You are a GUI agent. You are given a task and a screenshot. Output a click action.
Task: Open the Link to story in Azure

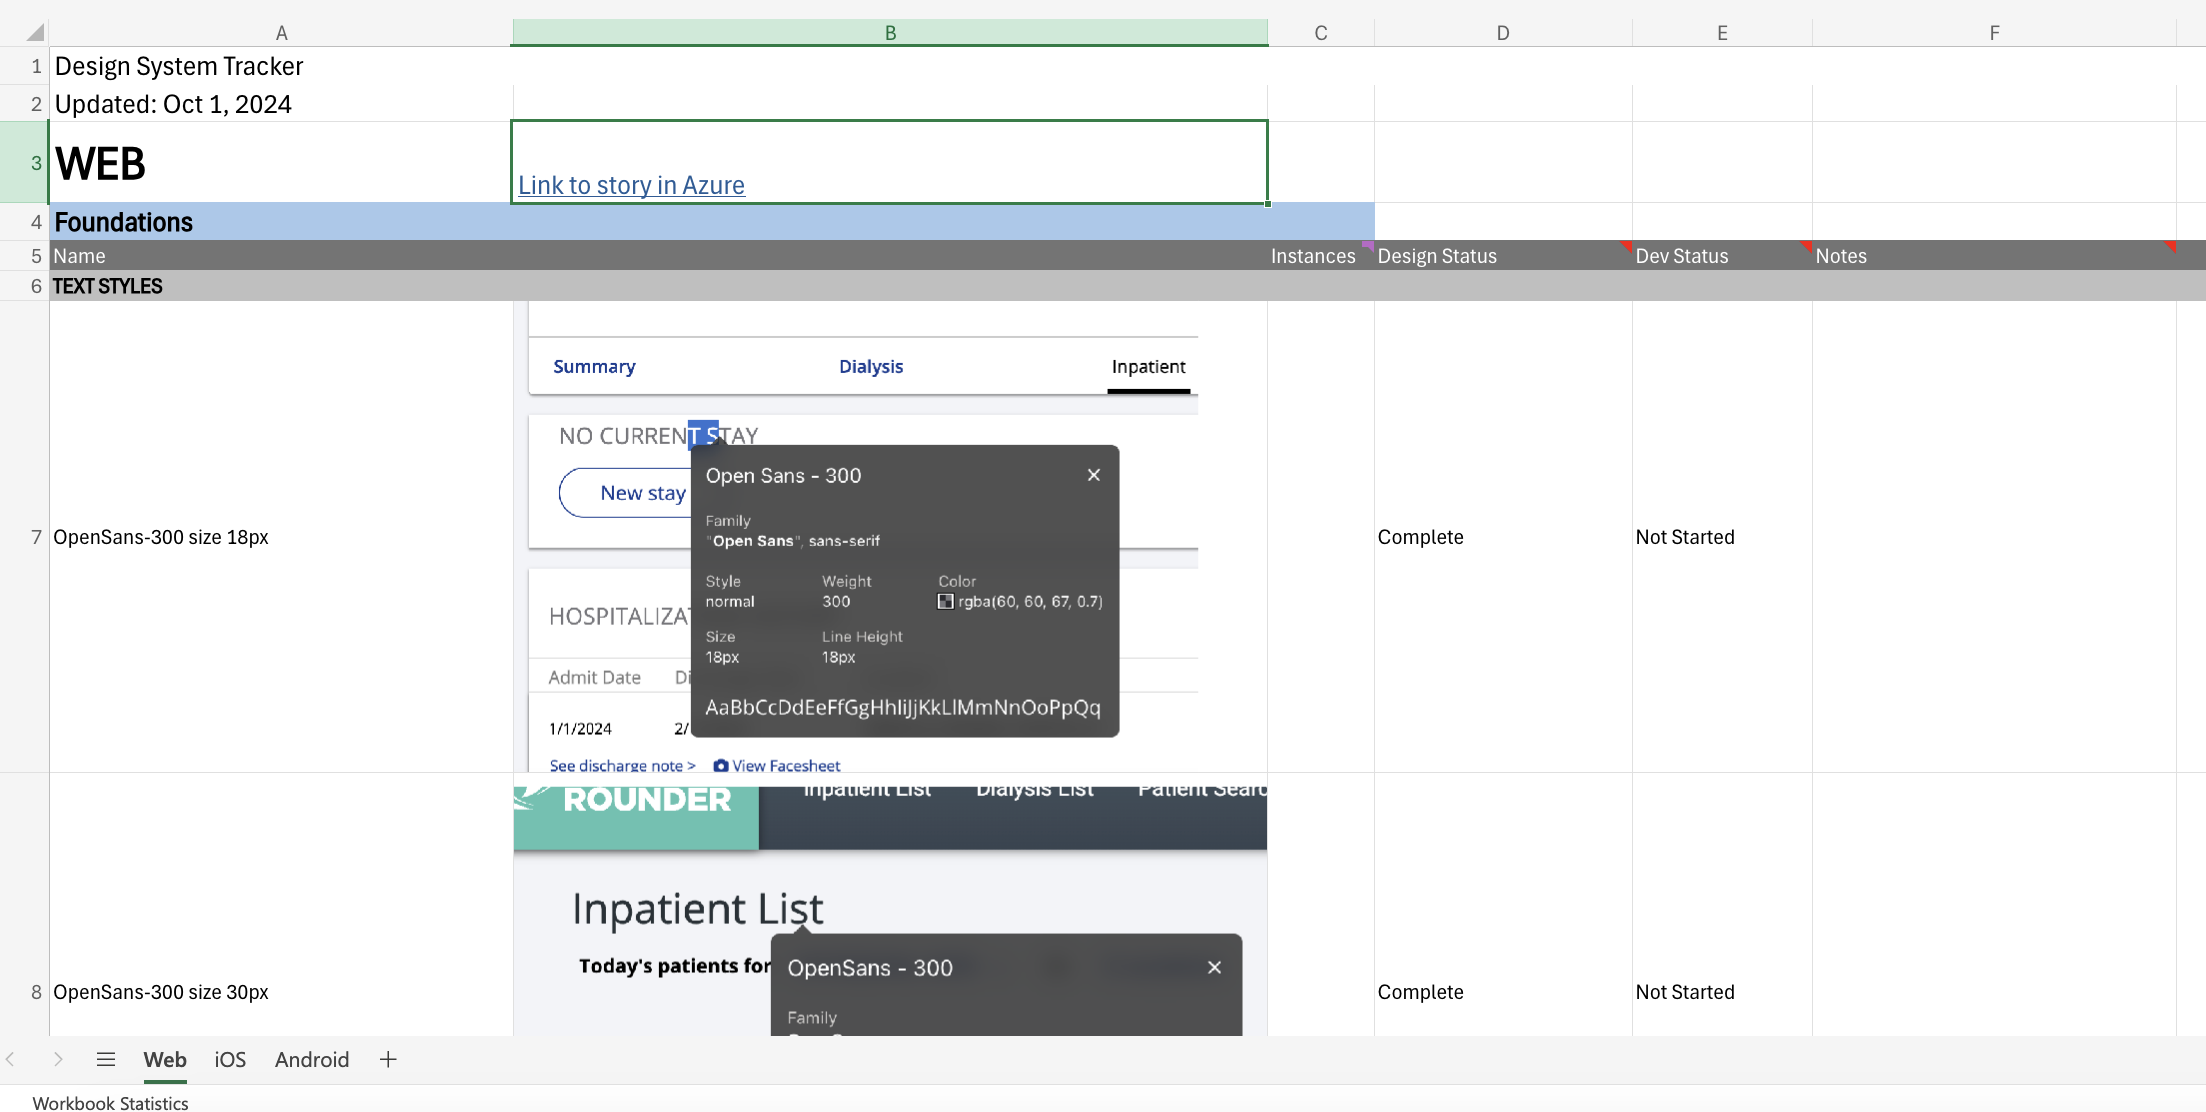[x=631, y=186]
